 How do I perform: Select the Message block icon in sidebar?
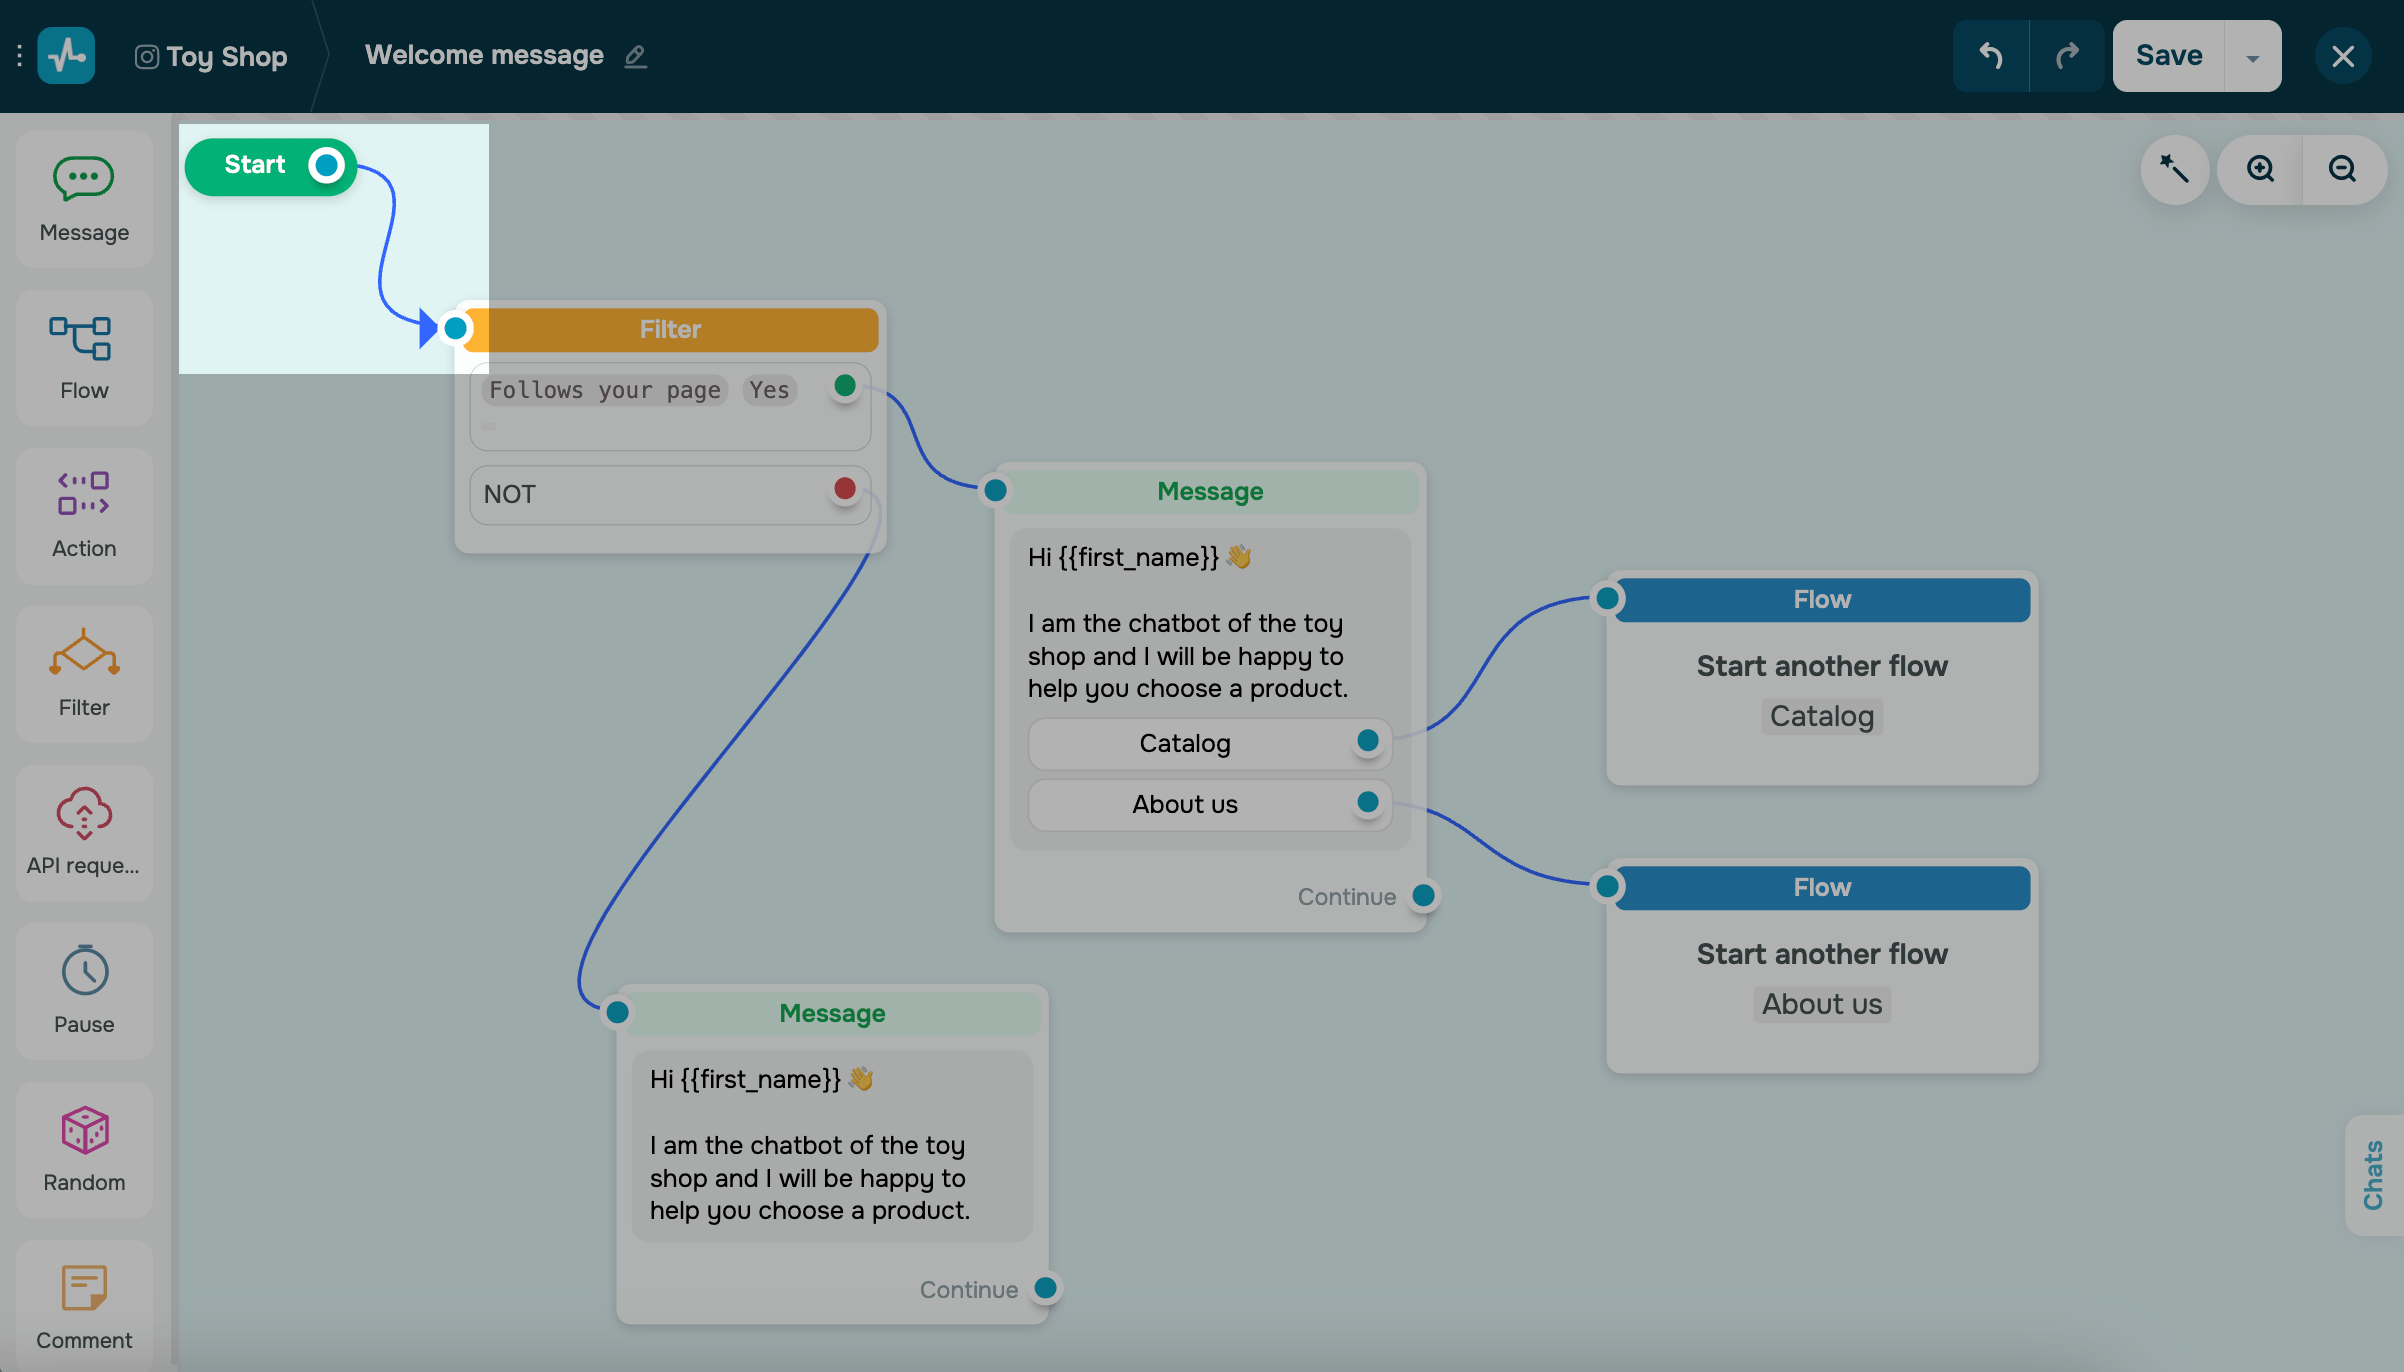click(x=84, y=199)
